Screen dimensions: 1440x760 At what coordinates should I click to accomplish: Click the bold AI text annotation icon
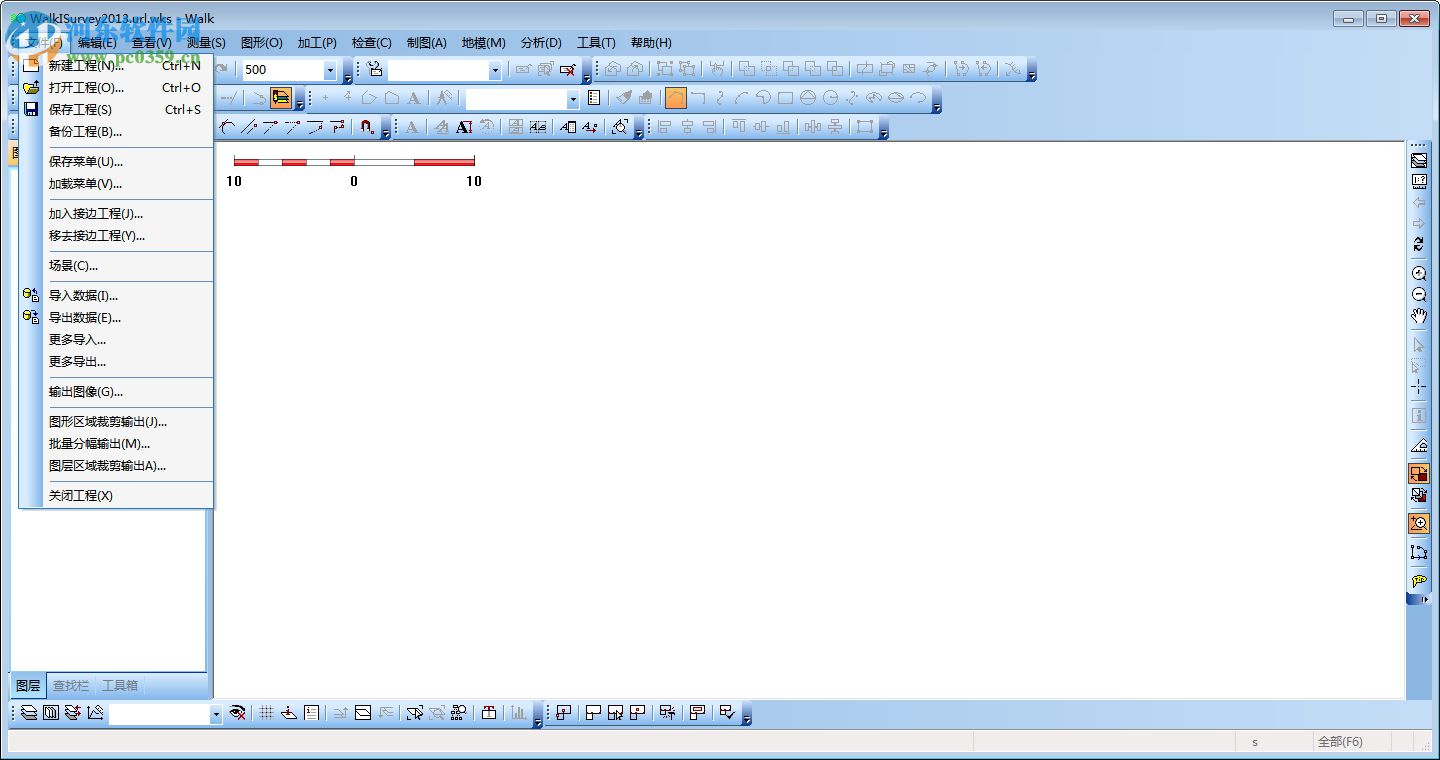[464, 127]
